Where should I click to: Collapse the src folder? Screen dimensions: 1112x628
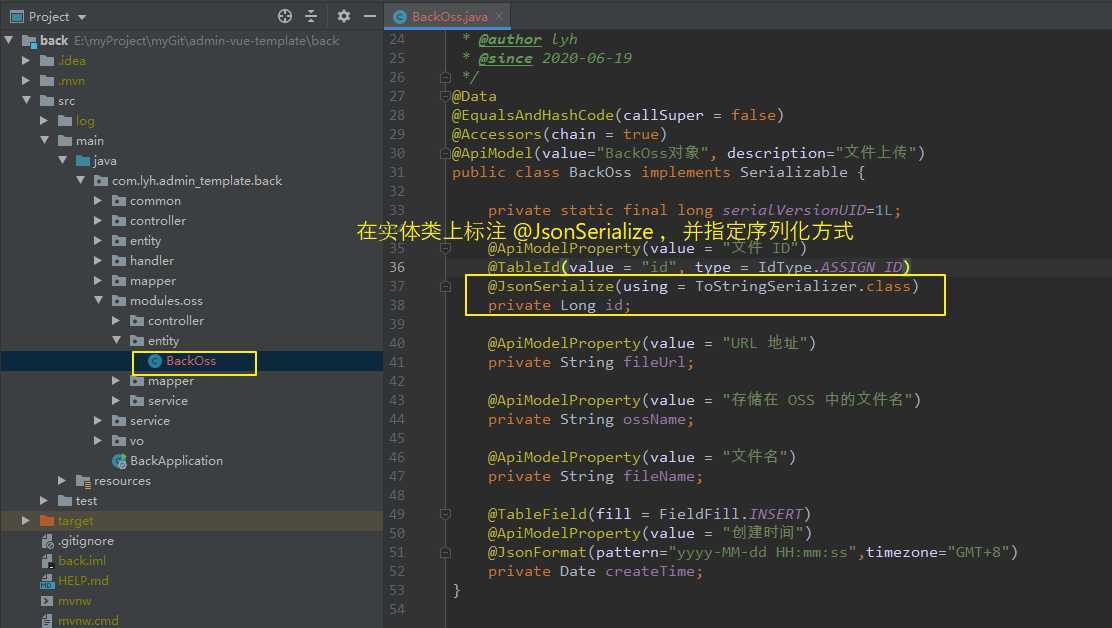coord(26,100)
